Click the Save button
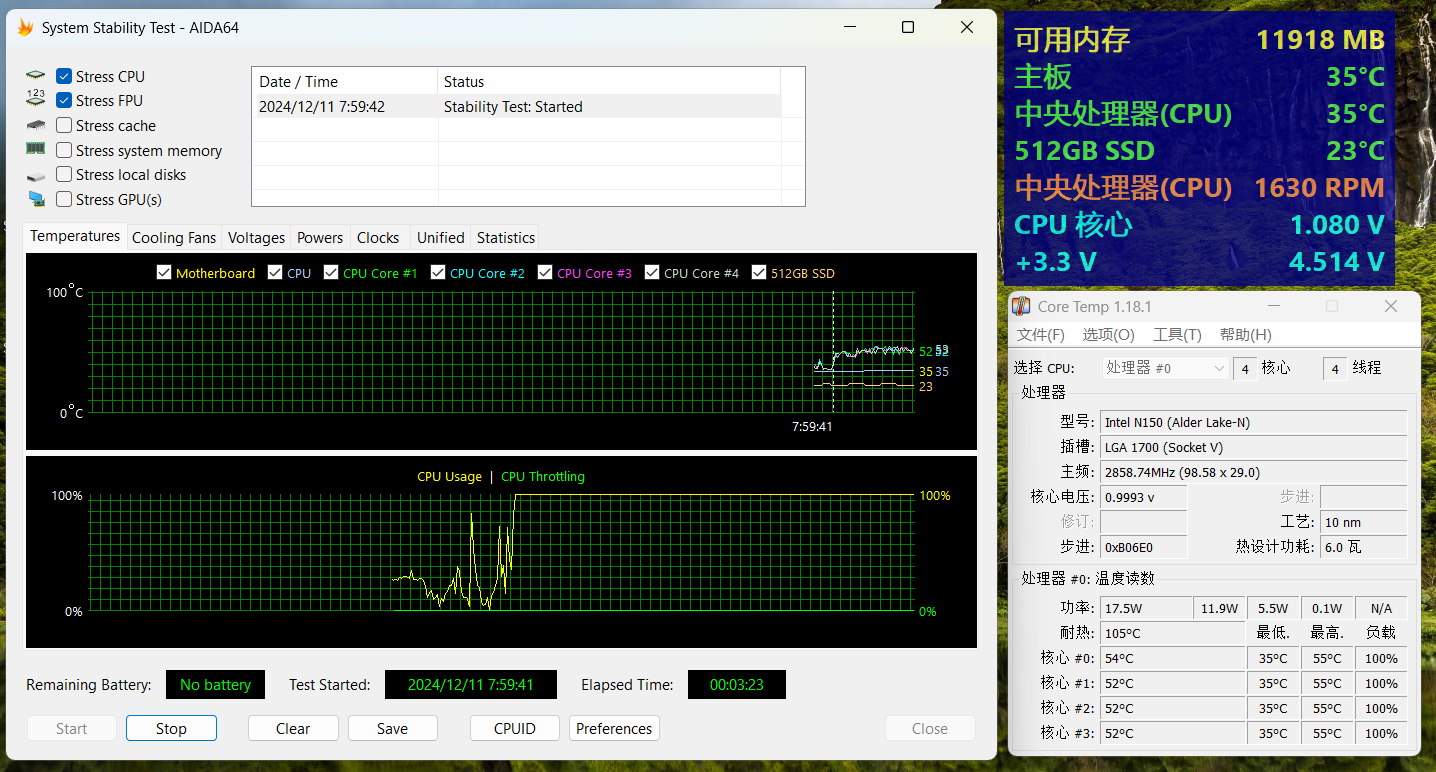 (392, 728)
